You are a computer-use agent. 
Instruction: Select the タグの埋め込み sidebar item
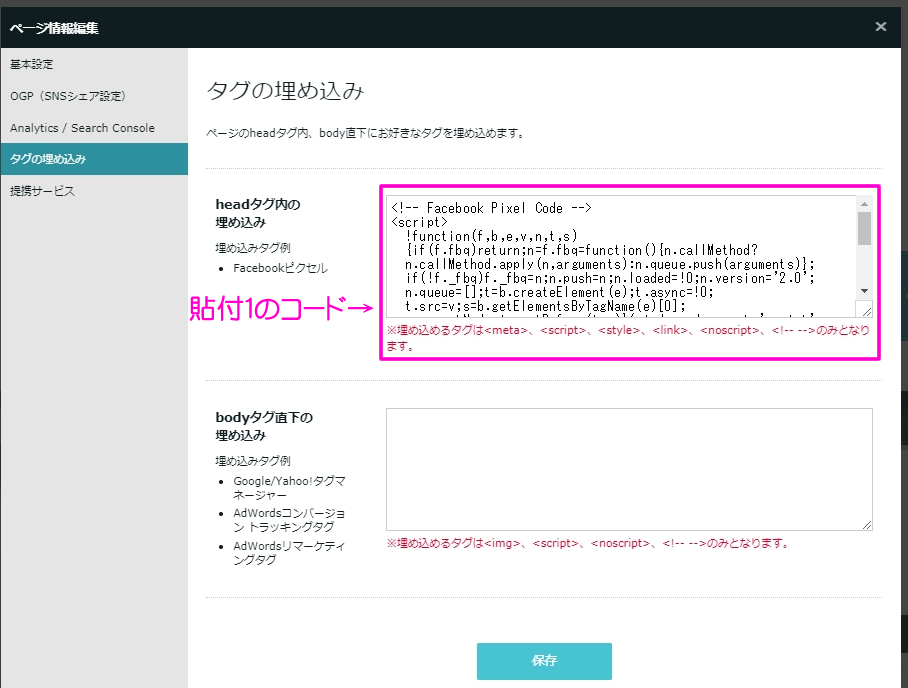(x=48, y=159)
